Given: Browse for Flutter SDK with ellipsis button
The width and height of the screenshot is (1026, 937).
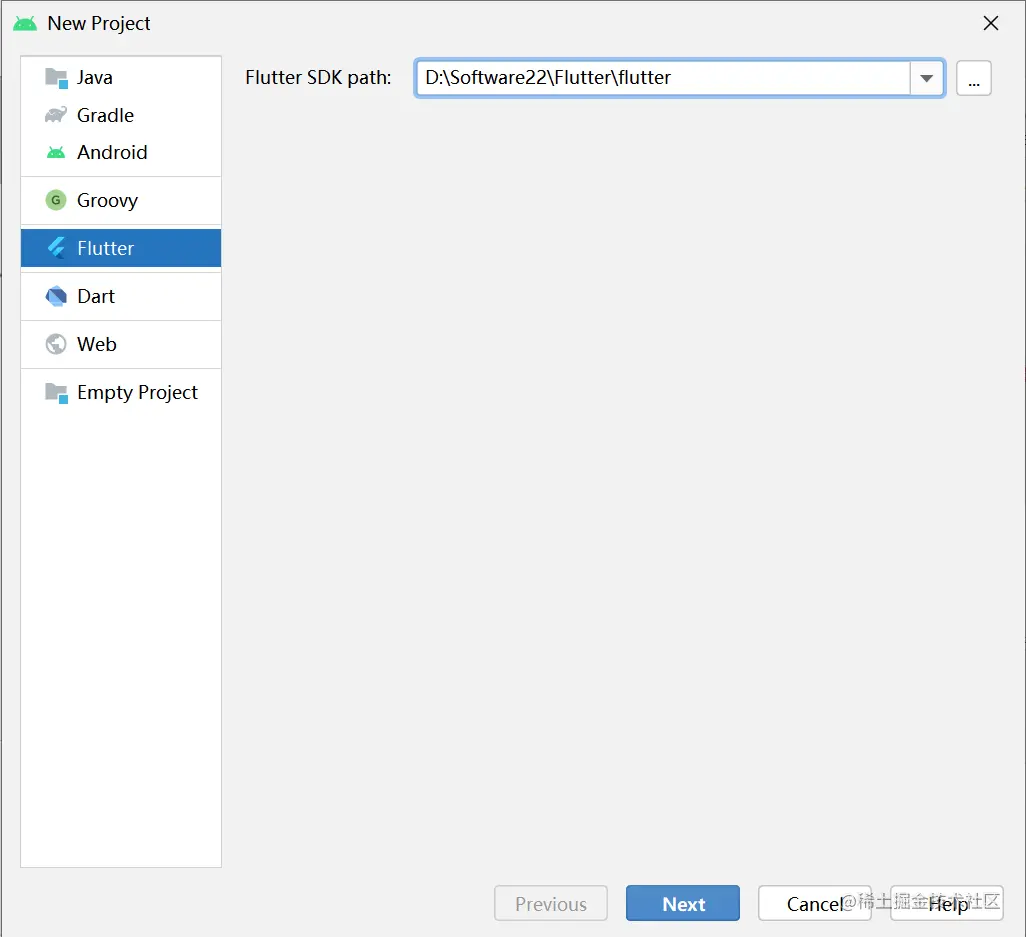Looking at the screenshot, I should (974, 78).
